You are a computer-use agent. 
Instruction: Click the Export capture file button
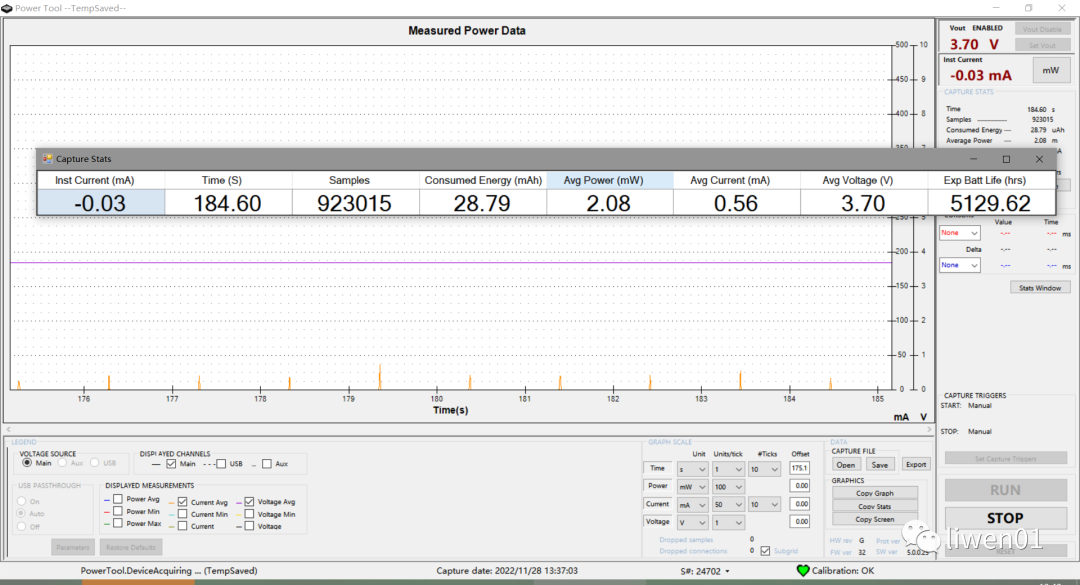(915, 464)
